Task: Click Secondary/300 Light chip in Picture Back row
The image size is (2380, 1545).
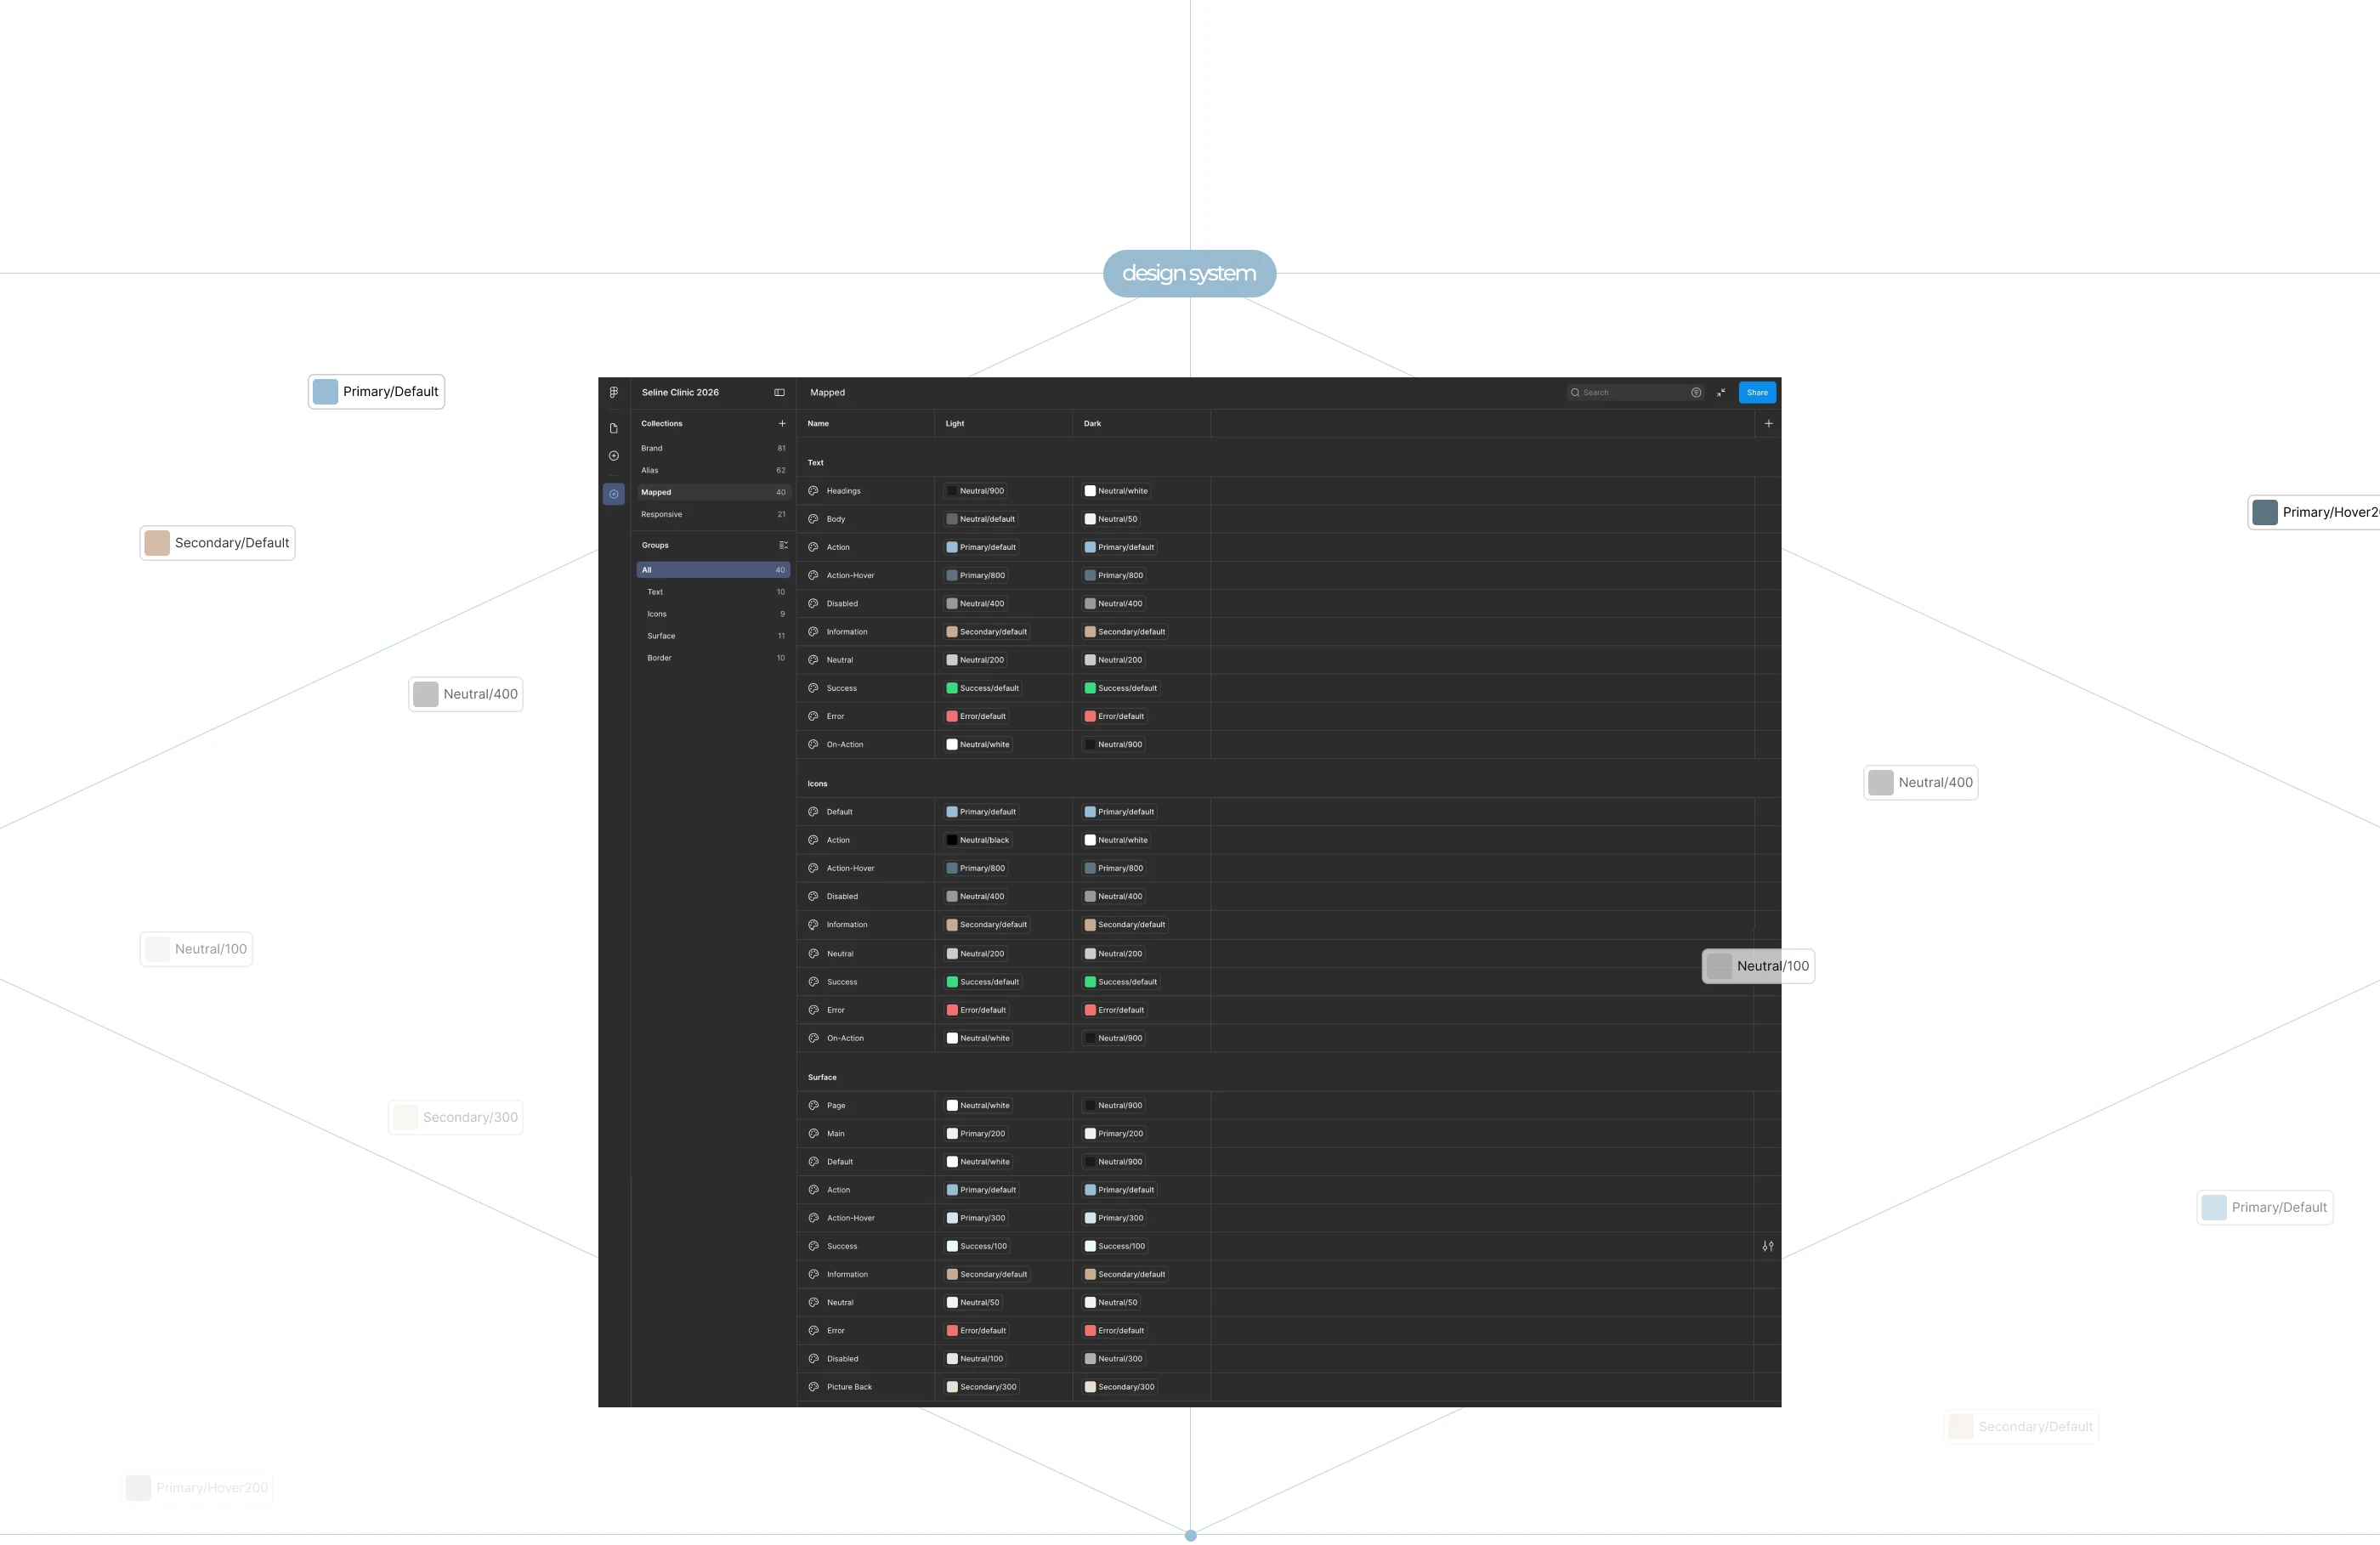Action: (x=982, y=1387)
